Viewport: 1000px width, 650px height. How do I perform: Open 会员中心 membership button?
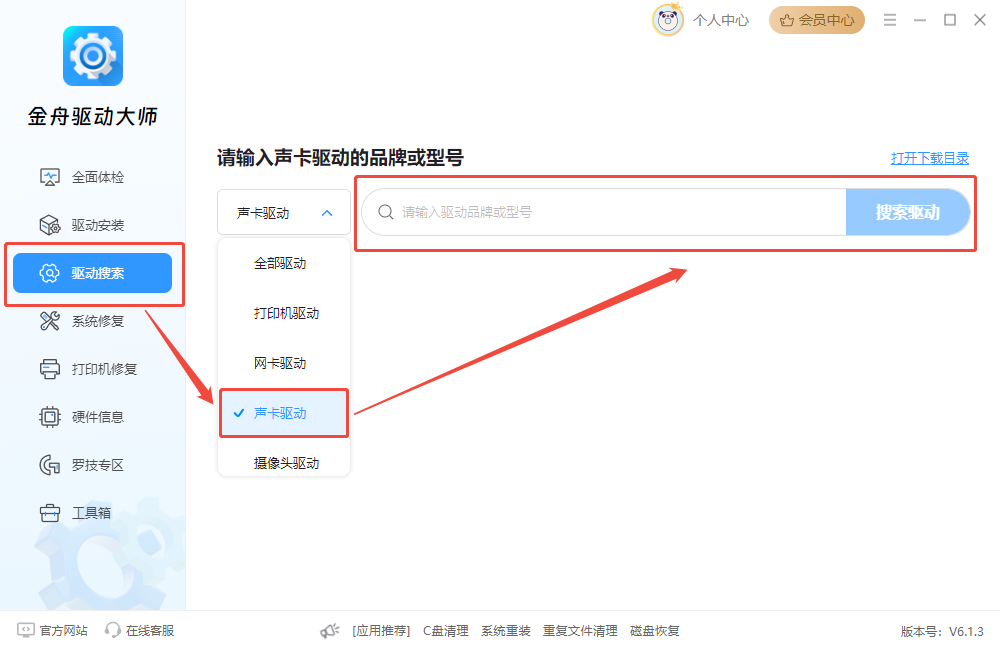point(817,20)
